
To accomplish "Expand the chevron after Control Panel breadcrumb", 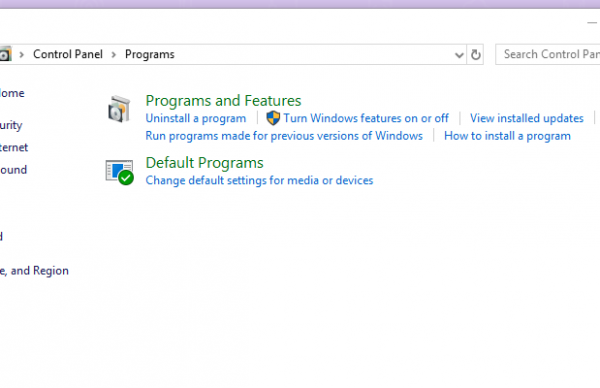I will 114,55.
